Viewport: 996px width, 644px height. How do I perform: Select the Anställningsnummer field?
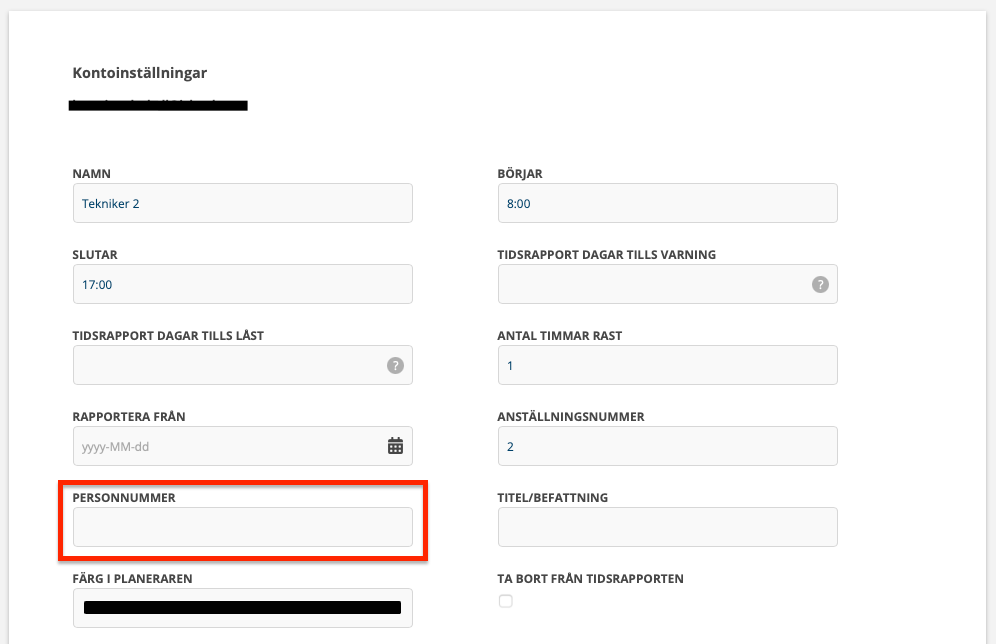[667, 446]
